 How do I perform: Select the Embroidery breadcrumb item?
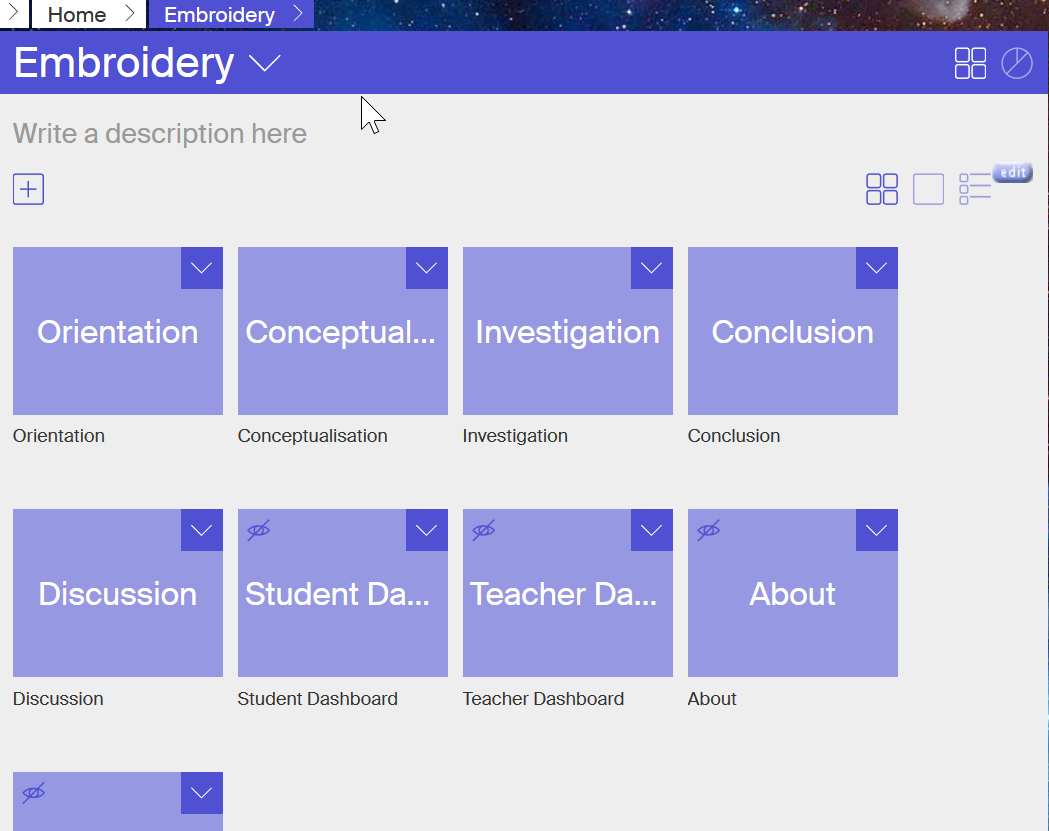[x=219, y=14]
